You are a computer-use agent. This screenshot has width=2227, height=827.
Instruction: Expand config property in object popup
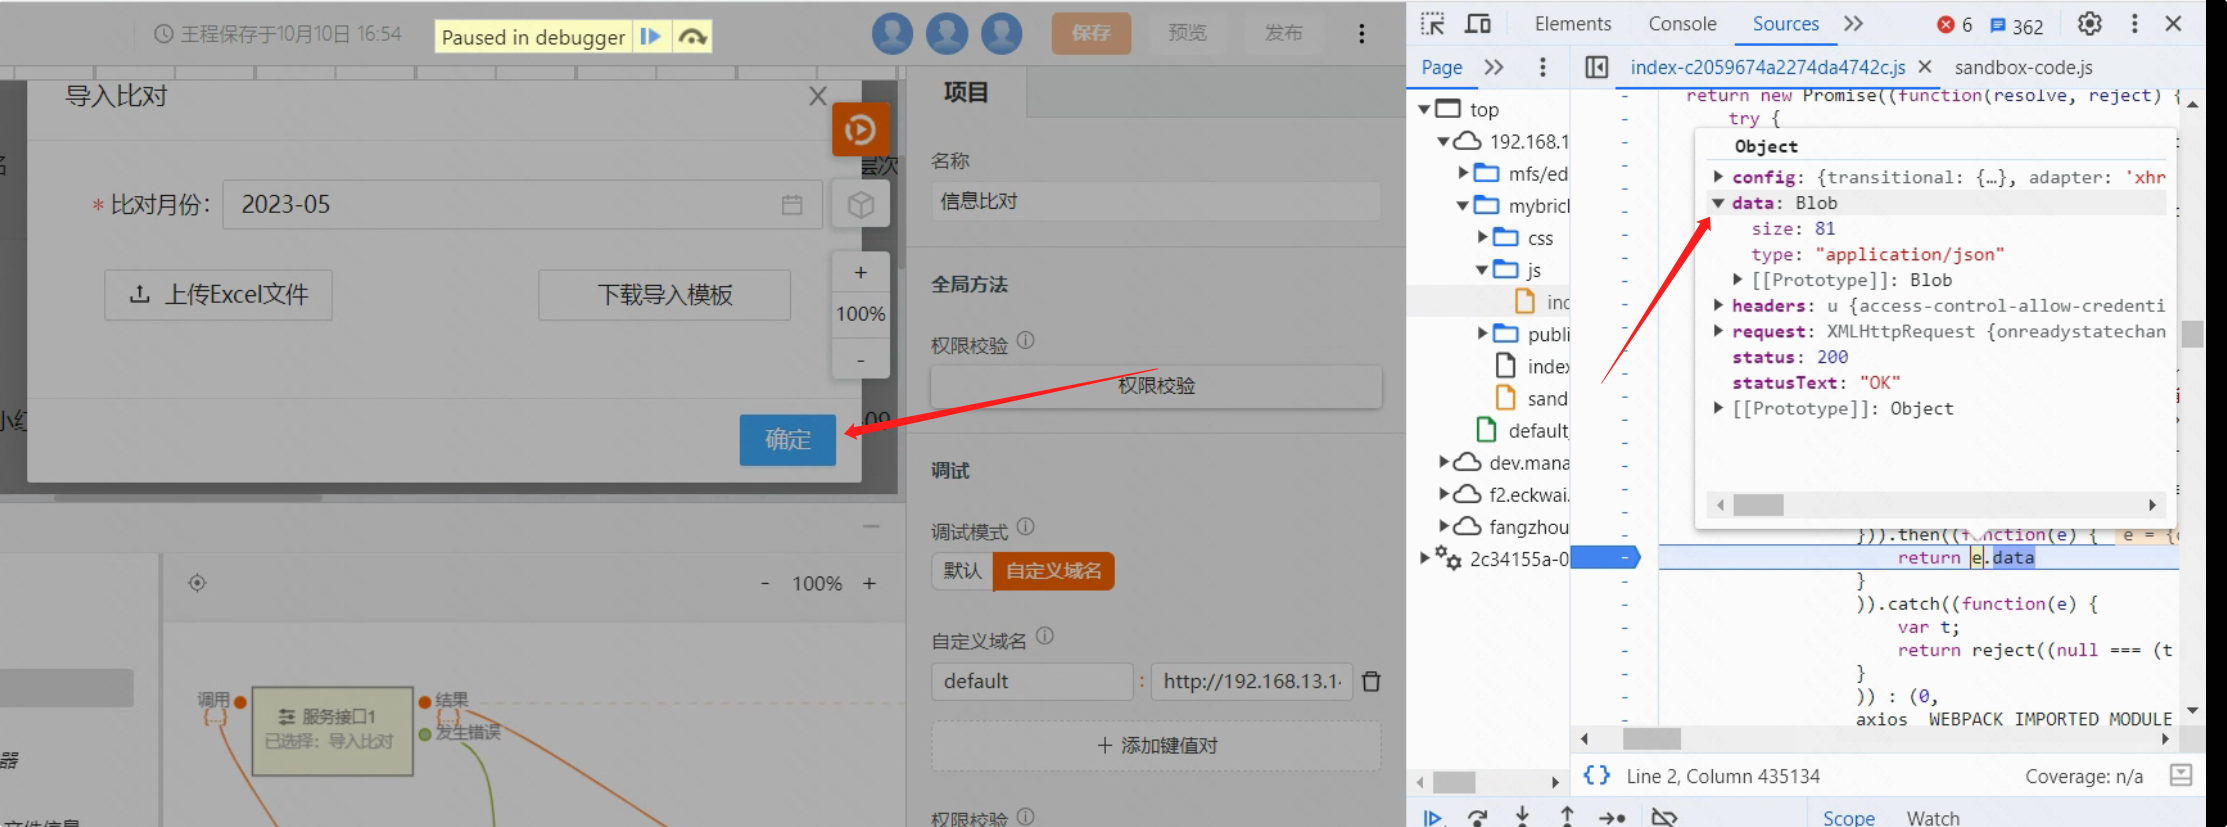click(1718, 177)
